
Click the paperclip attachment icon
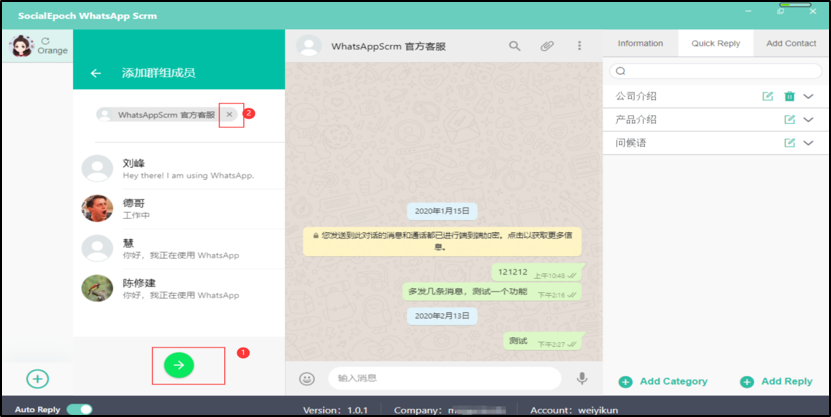point(547,46)
